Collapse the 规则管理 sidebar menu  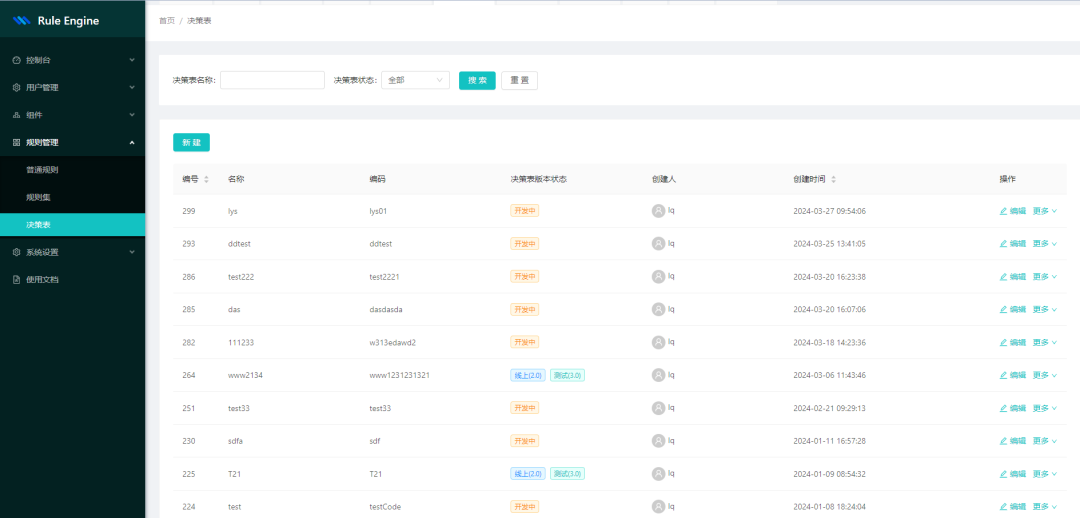click(x=132, y=142)
